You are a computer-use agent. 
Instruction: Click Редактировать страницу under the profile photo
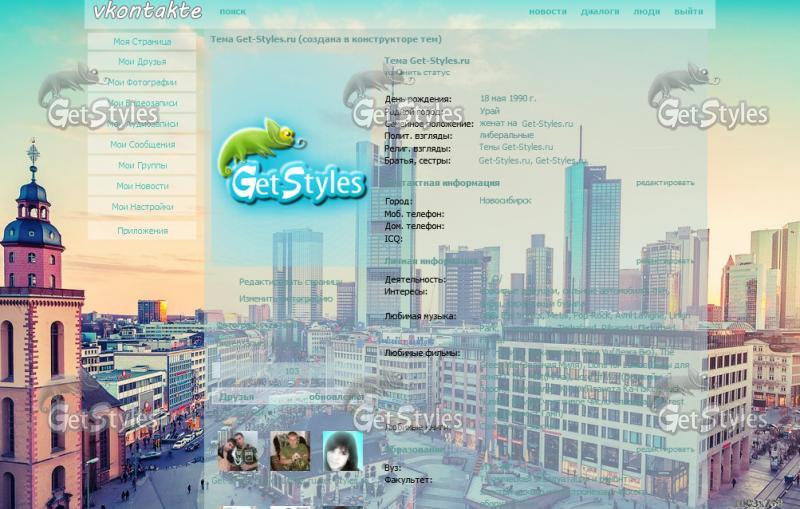(290, 282)
